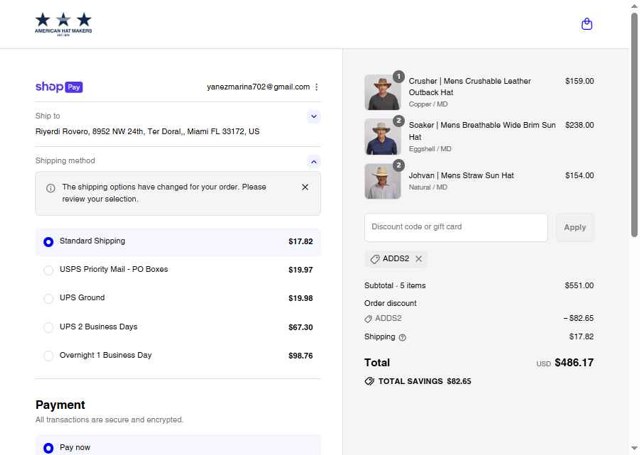Click the Shop Pay logo
The width and height of the screenshot is (640, 455).
(x=59, y=87)
